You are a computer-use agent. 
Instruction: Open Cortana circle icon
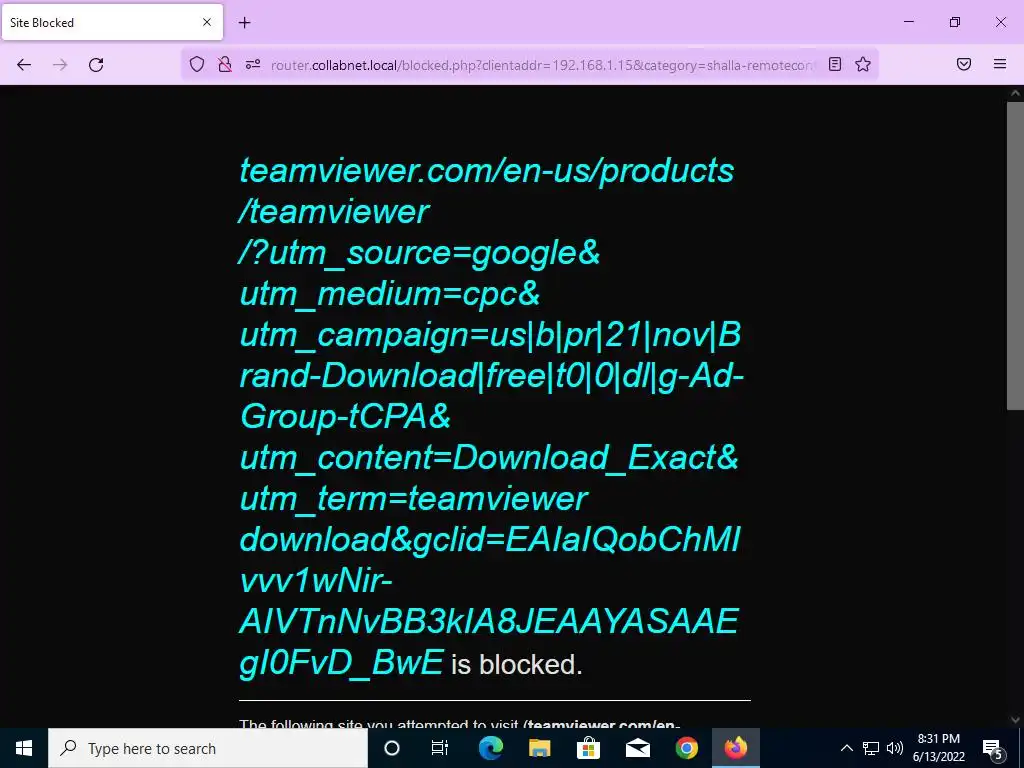click(392, 748)
